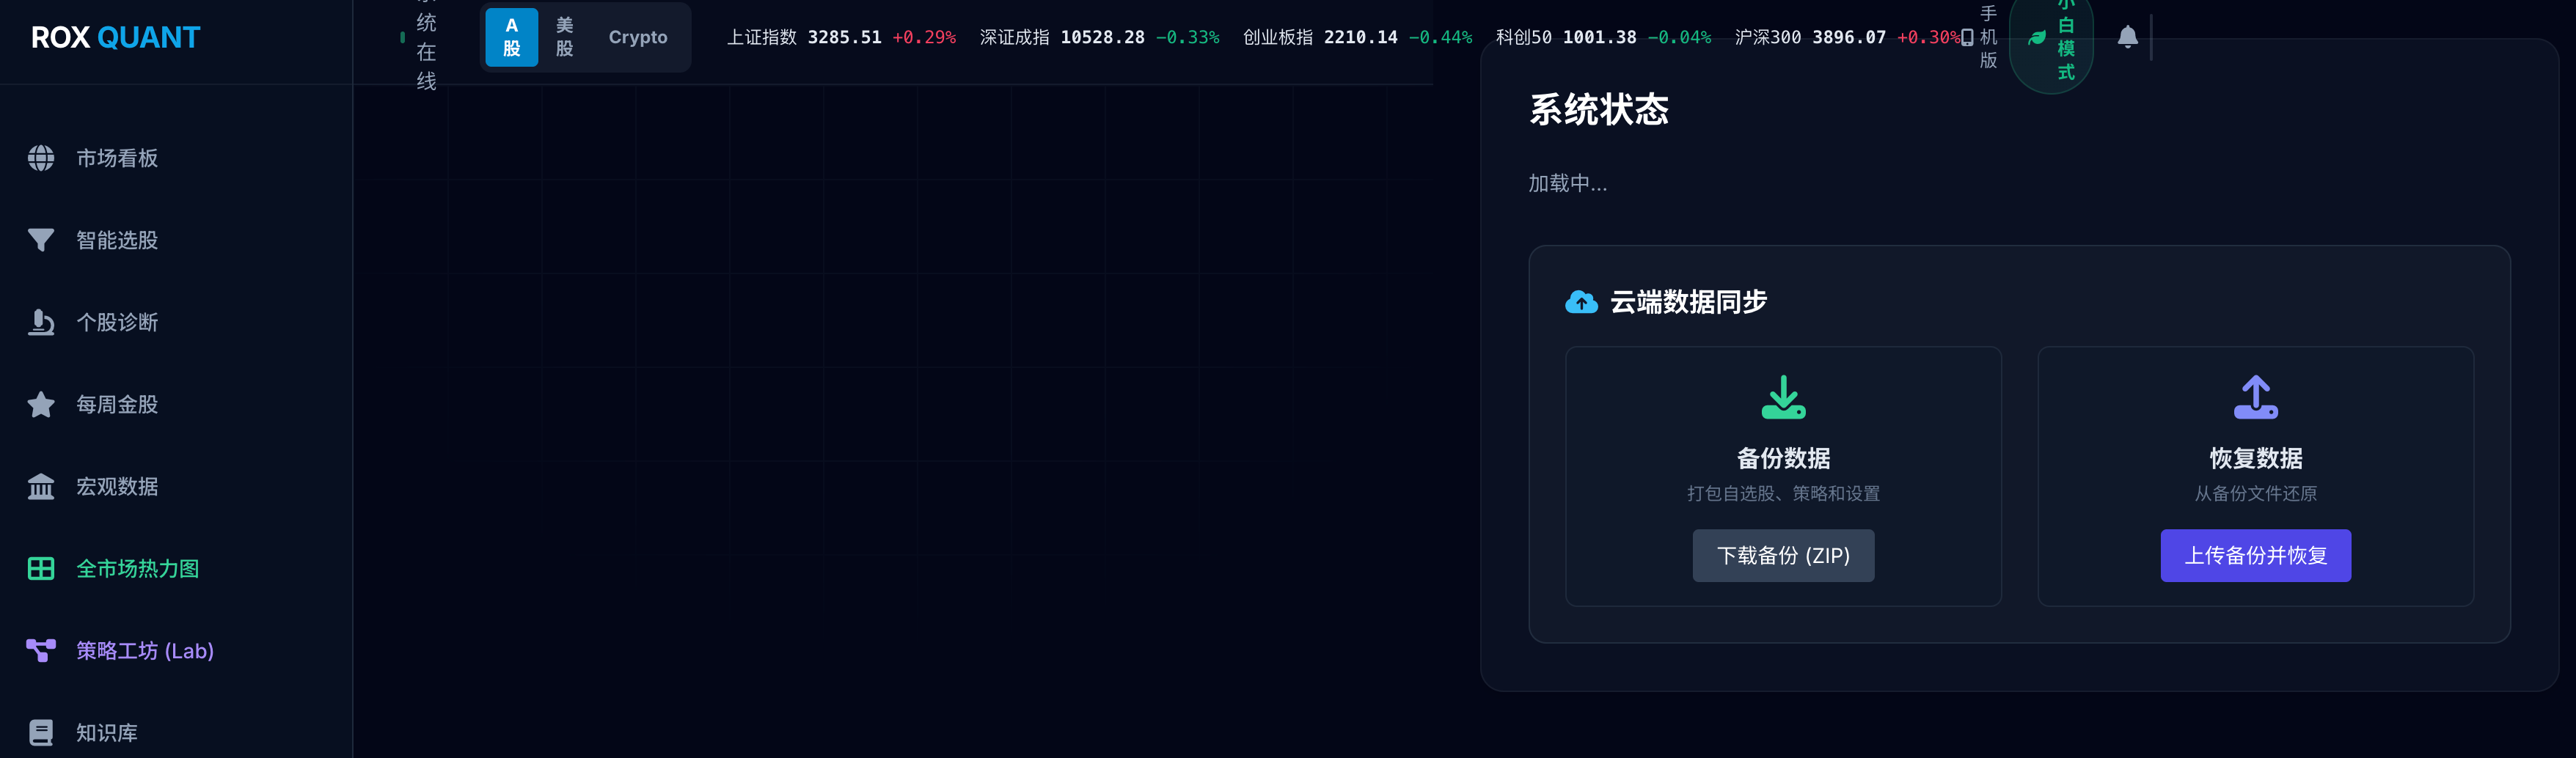Click the green download icon above 备份数据

(x=1782, y=397)
